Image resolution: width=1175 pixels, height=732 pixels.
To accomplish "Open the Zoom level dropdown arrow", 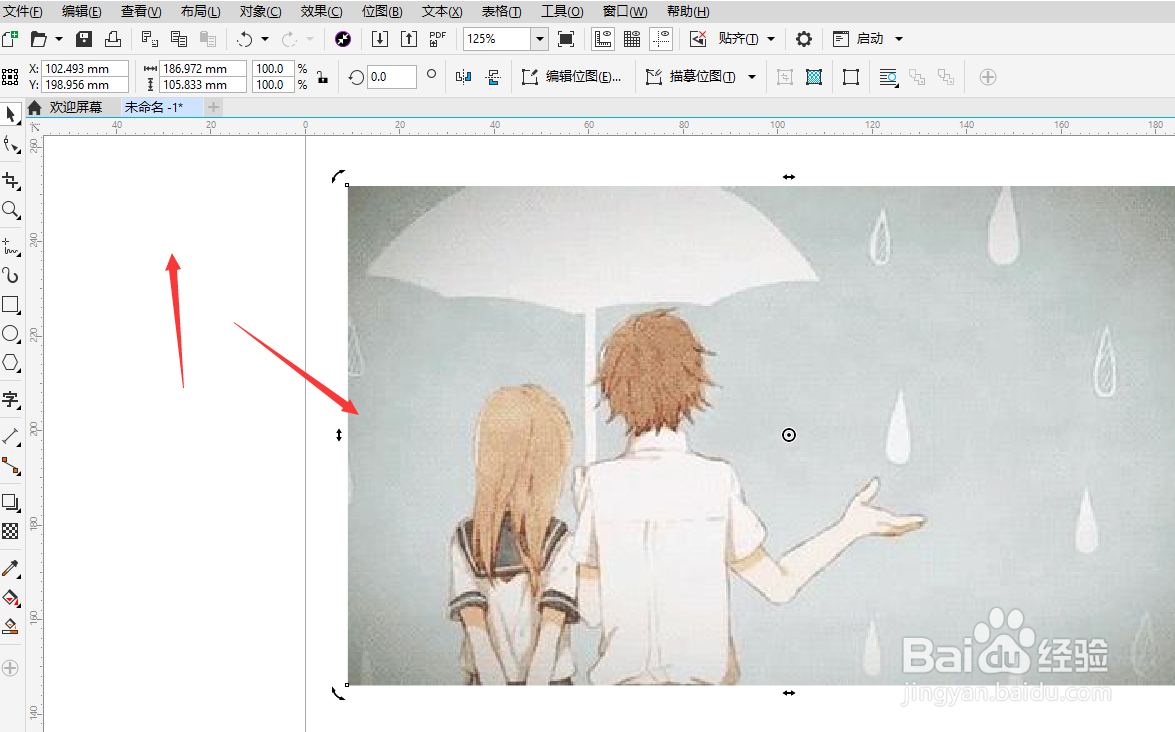I will click(540, 39).
